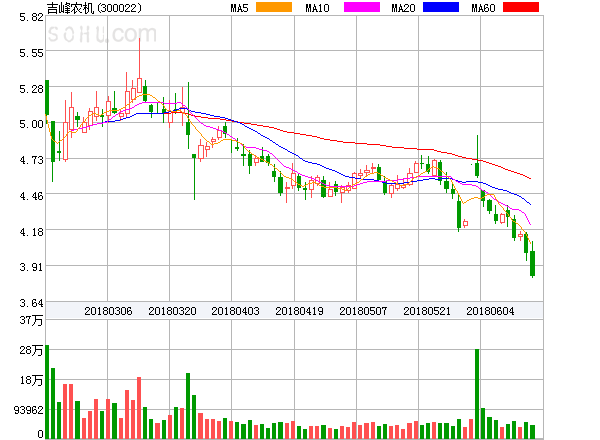This screenshot has width=600, height=440.
Task: Select the MA10 legend label
Action: point(318,8)
